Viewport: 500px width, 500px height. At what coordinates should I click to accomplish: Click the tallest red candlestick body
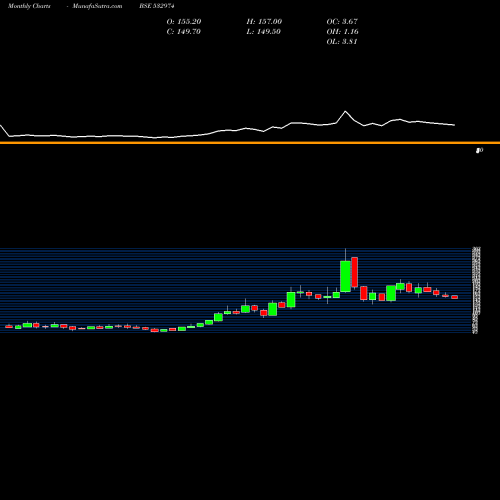pyautogui.click(x=355, y=272)
